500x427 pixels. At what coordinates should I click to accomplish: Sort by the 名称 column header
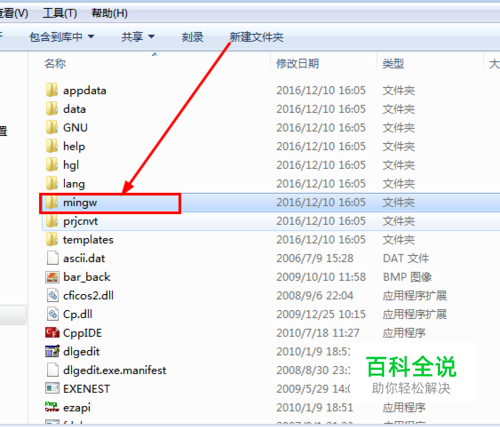click(55, 63)
